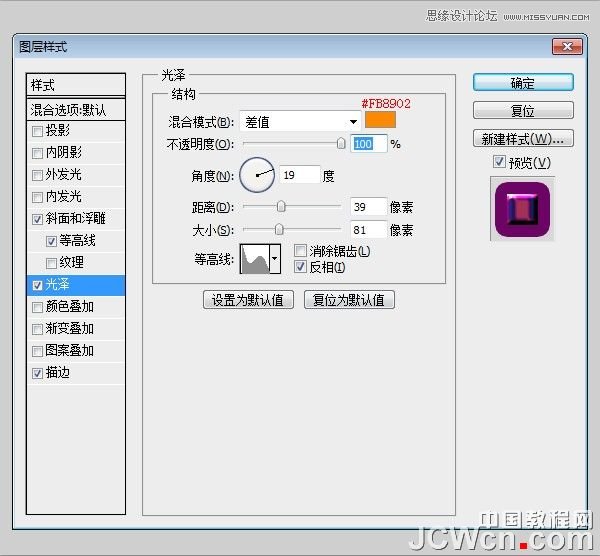The height and width of the screenshot is (556, 600).
Task: Select the 投影 style row label
Action: coord(57,130)
